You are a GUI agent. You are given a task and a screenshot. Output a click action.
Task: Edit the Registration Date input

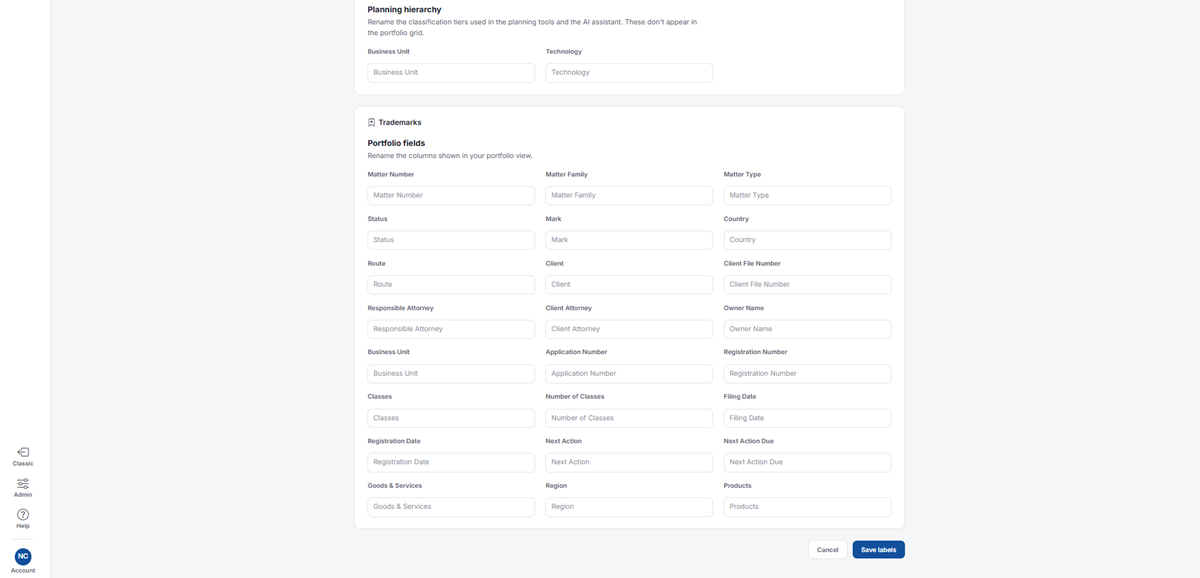tap(451, 463)
